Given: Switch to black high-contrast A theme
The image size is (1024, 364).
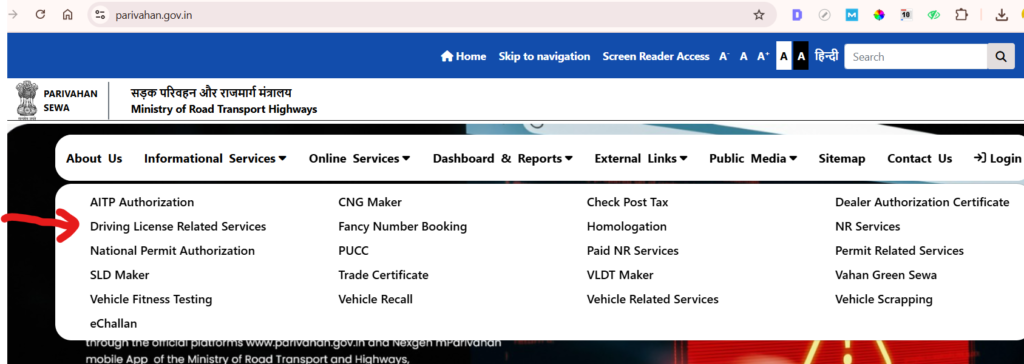Looking at the screenshot, I should coord(801,57).
